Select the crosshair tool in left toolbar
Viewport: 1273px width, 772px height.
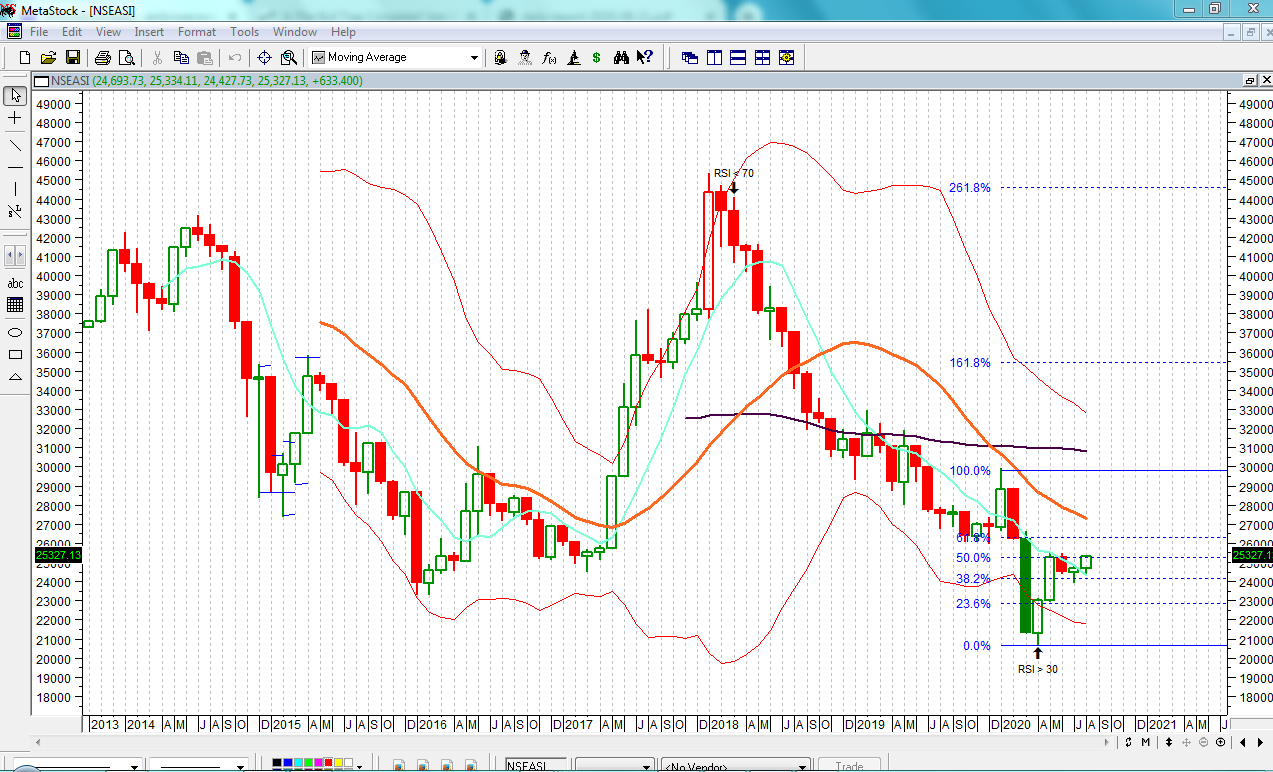(x=15, y=118)
